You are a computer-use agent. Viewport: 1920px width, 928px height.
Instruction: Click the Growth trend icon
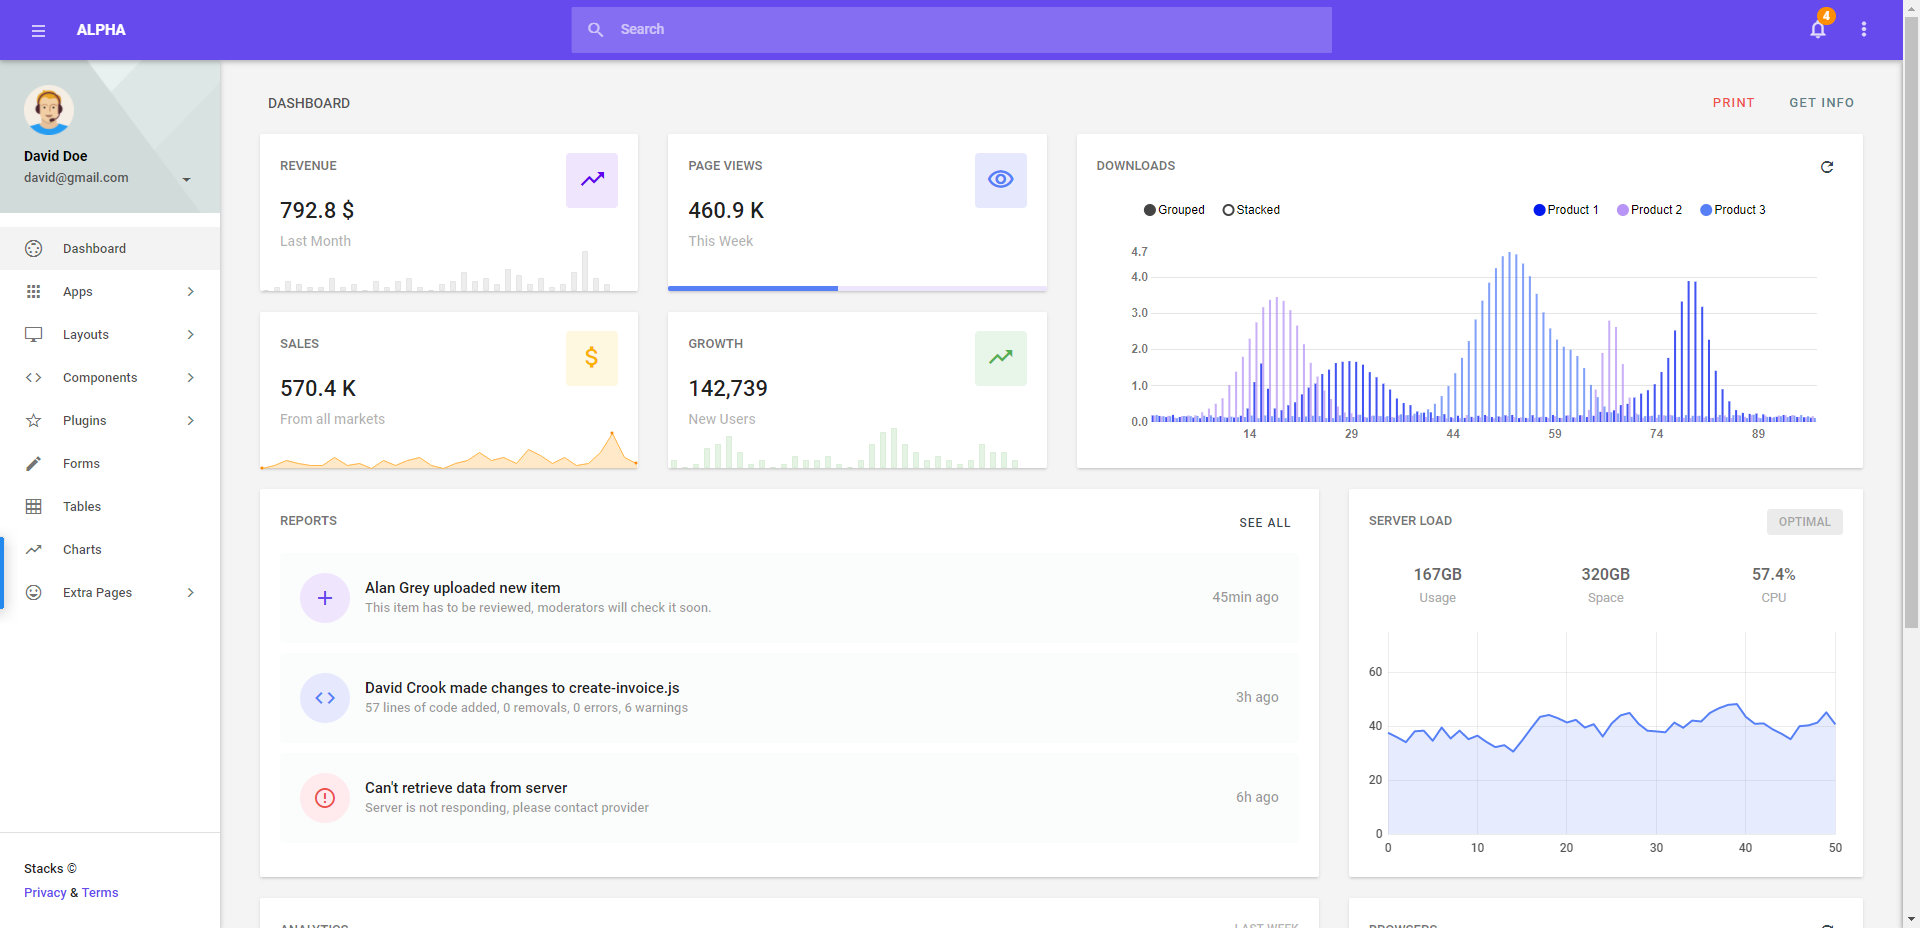point(1001,358)
